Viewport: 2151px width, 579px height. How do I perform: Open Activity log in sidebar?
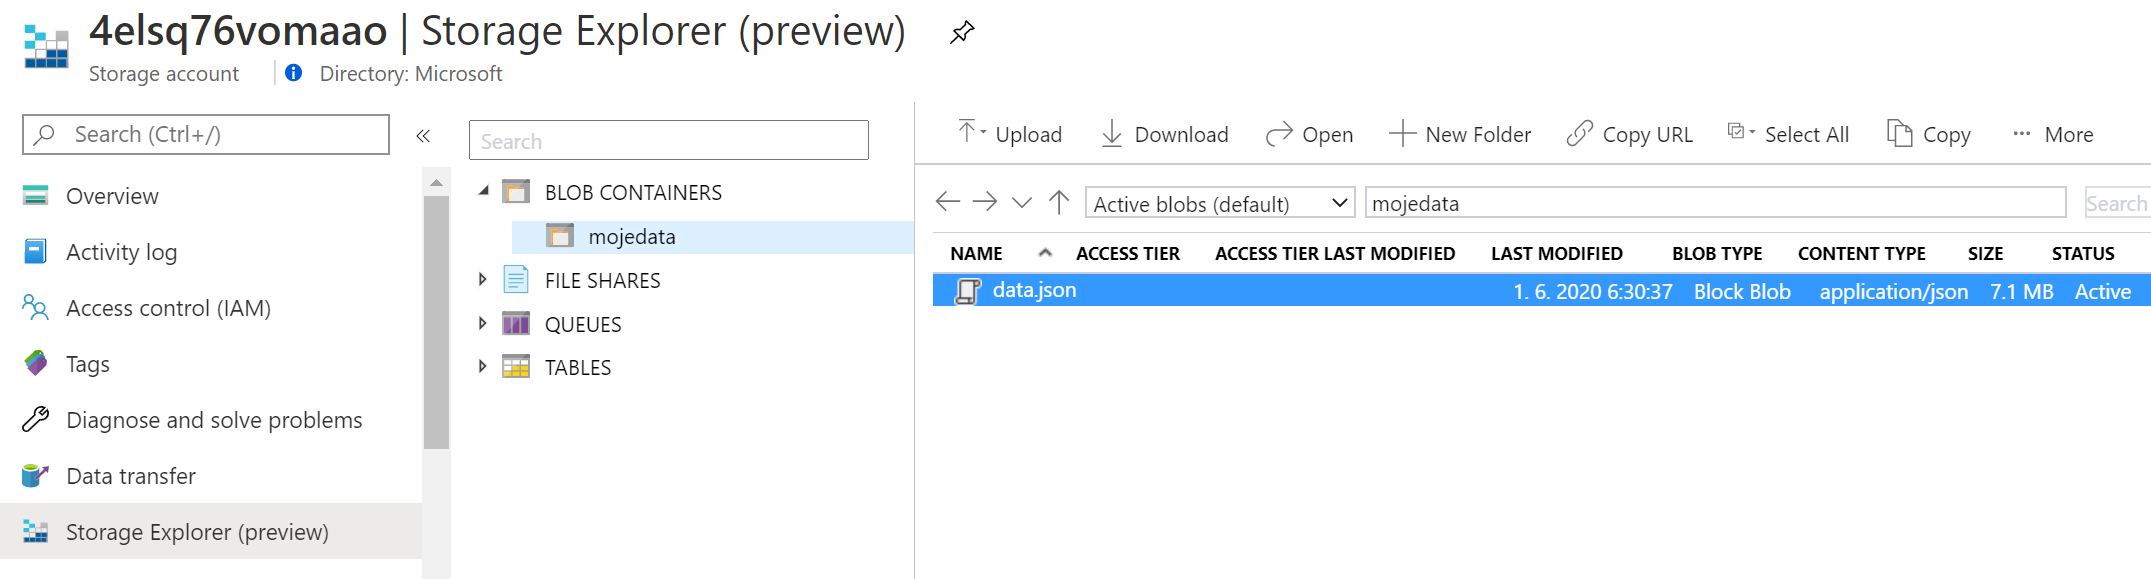click(x=121, y=252)
